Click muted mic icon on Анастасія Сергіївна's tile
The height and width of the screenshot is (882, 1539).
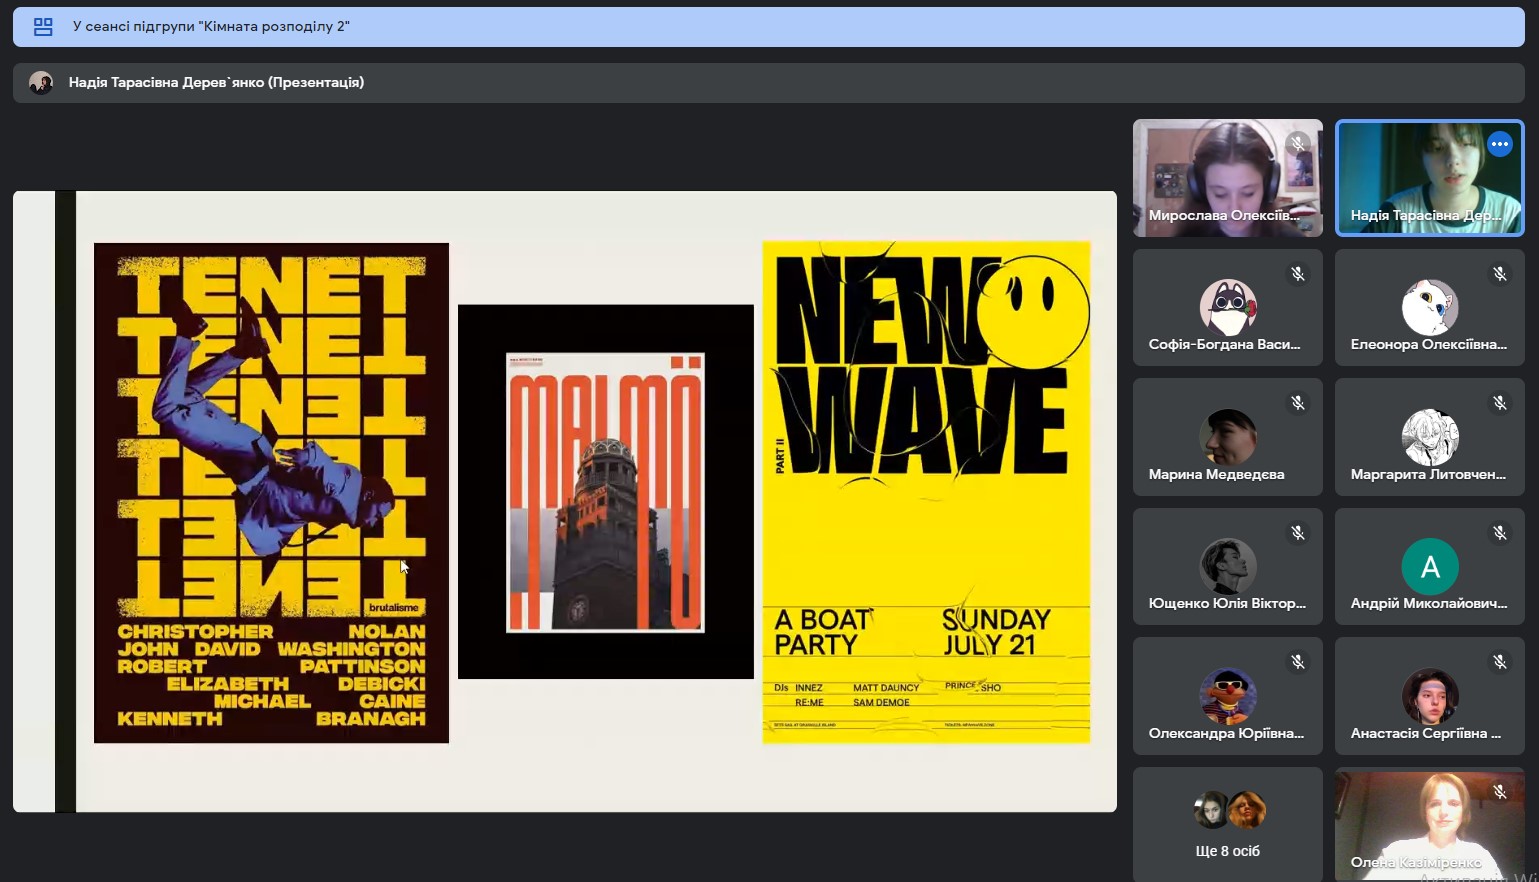(1499, 662)
